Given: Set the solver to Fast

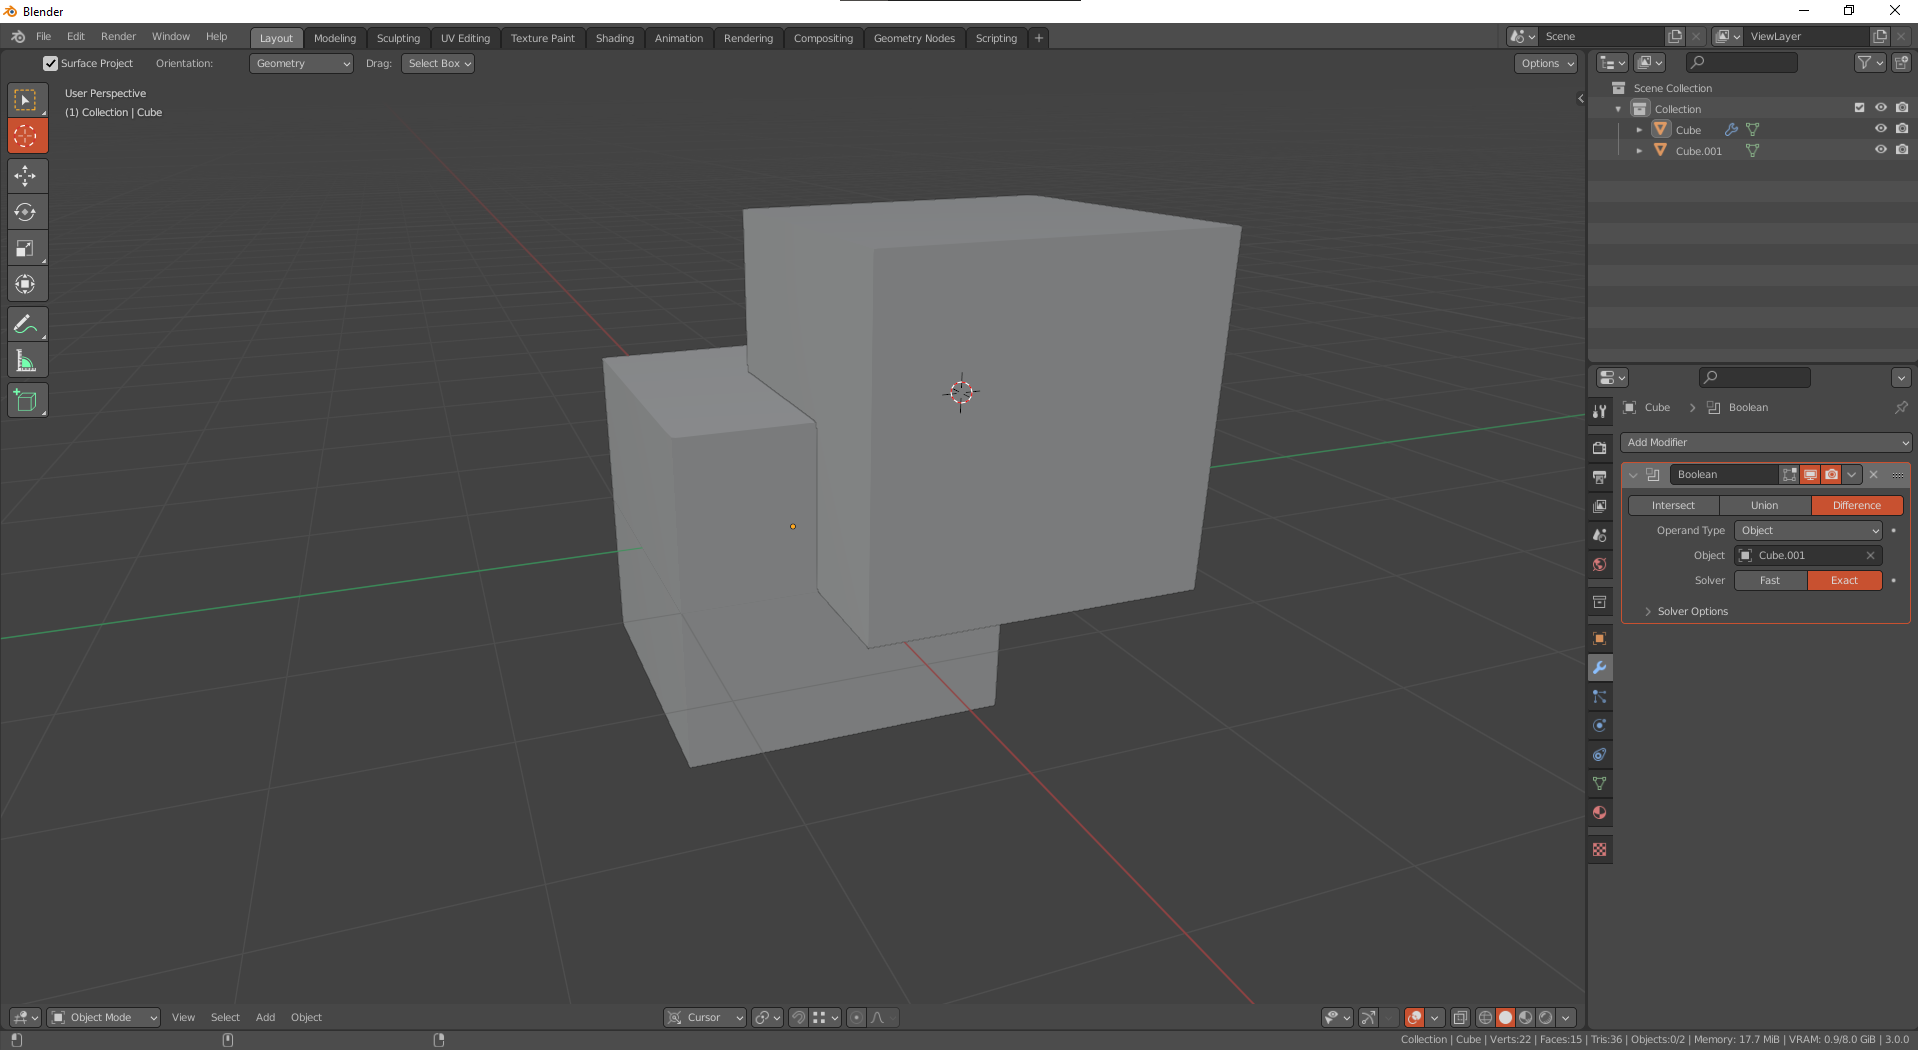Looking at the screenshot, I should (1770, 581).
